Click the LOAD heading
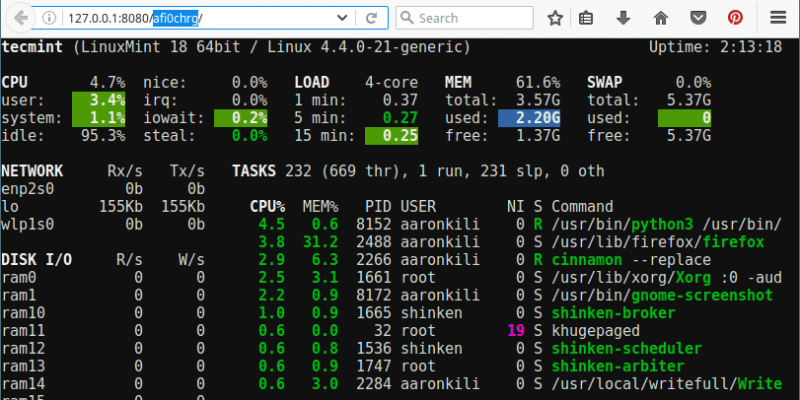Screen dimensions: 800x400 point(312,83)
